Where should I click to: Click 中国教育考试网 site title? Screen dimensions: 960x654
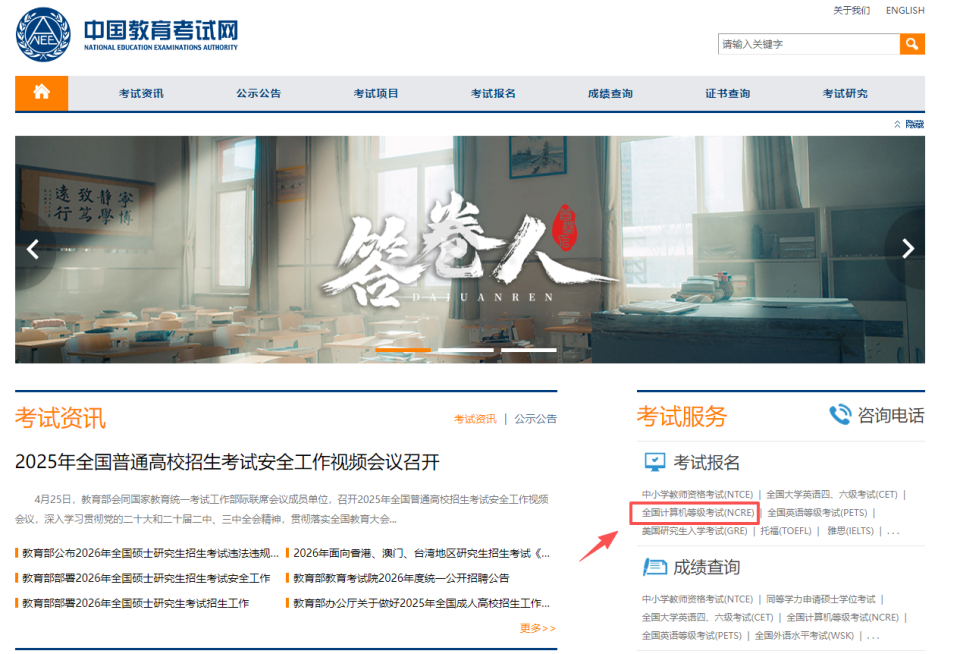(161, 30)
